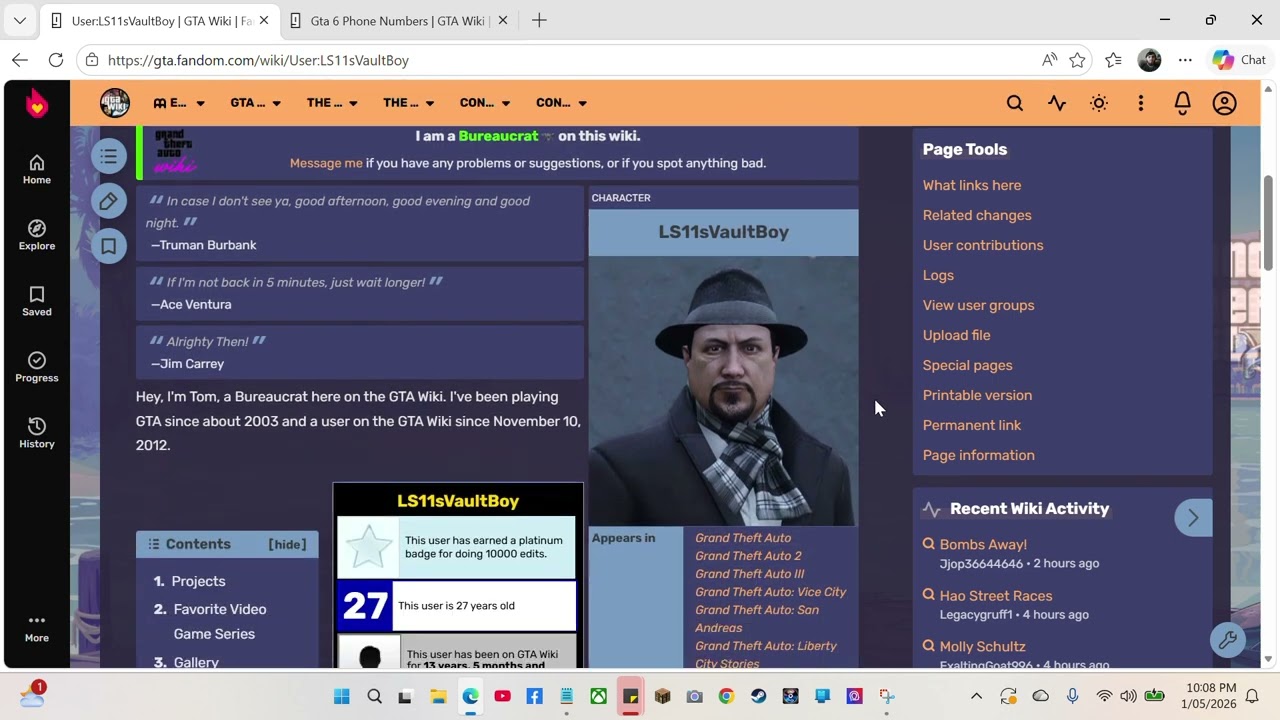Viewport: 1280px width, 720px height.
Task: Open the wiki activity pulse icon in header
Action: point(1057,103)
